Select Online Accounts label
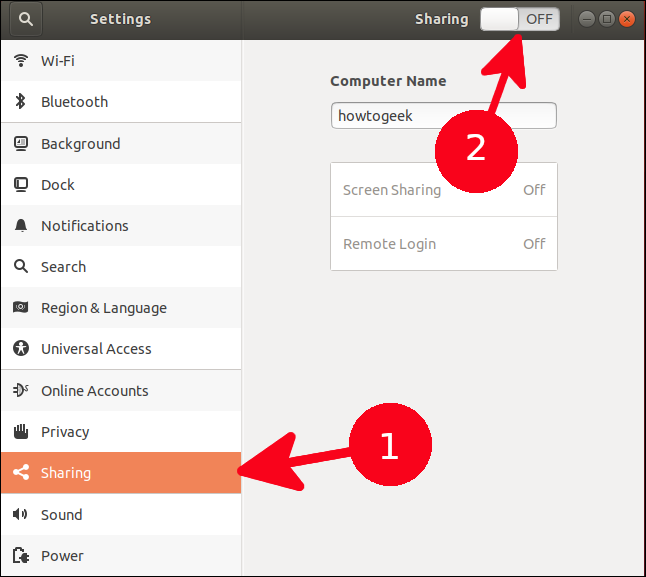Viewport: 646px width, 577px height. pyautogui.click(x=94, y=390)
